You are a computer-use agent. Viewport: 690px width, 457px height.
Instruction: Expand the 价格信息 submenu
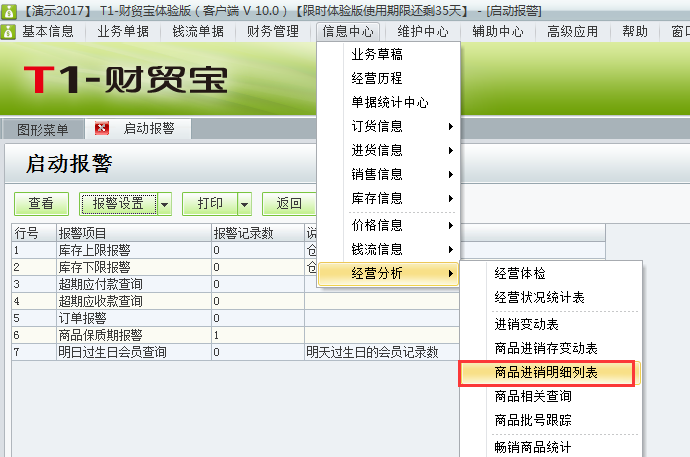388,225
